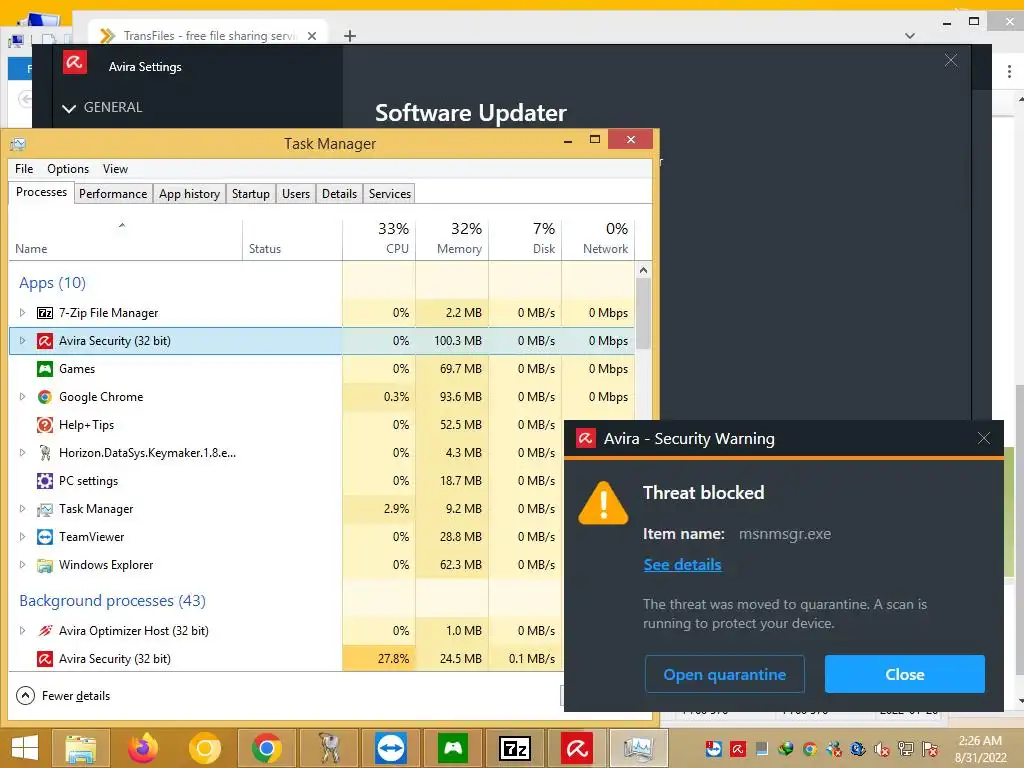Expand the Windows Explorer process group
Screen dimensions: 1024x768
pos(22,565)
